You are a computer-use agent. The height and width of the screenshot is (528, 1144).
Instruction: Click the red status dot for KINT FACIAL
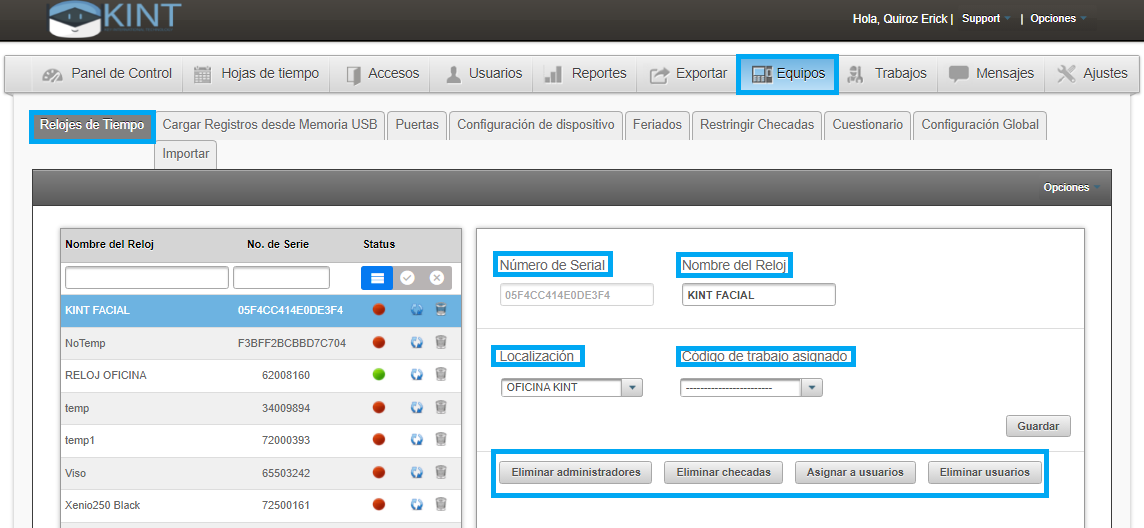[379, 310]
